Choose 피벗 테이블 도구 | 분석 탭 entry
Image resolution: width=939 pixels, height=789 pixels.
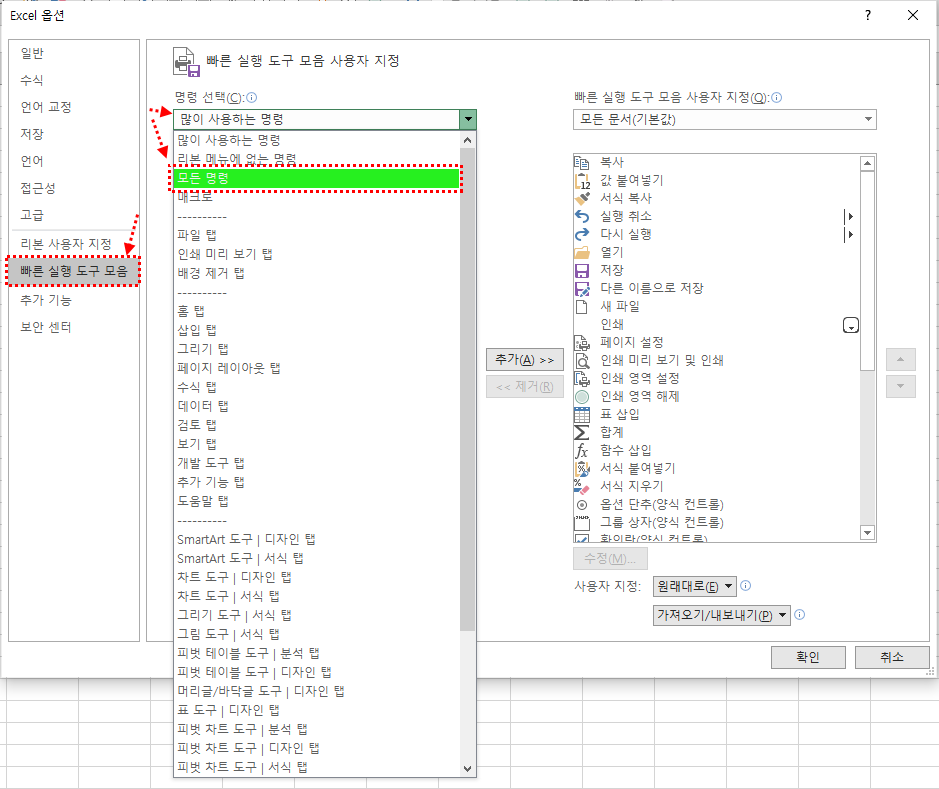tap(317, 653)
